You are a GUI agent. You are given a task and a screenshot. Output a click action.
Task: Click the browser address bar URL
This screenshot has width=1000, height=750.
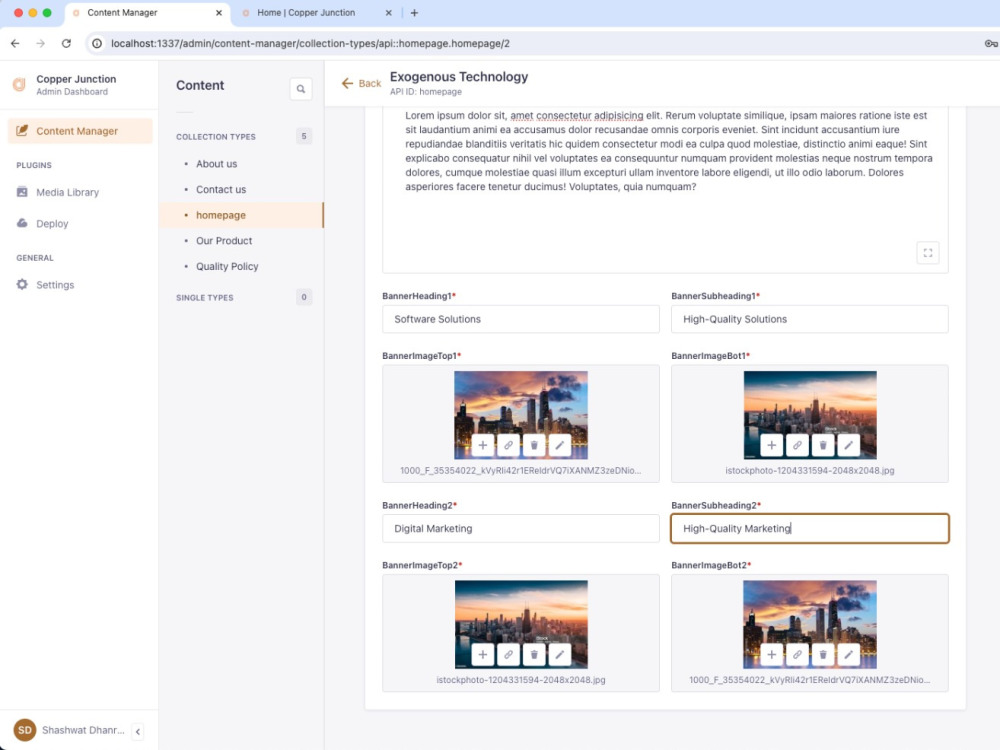point(310,43)
